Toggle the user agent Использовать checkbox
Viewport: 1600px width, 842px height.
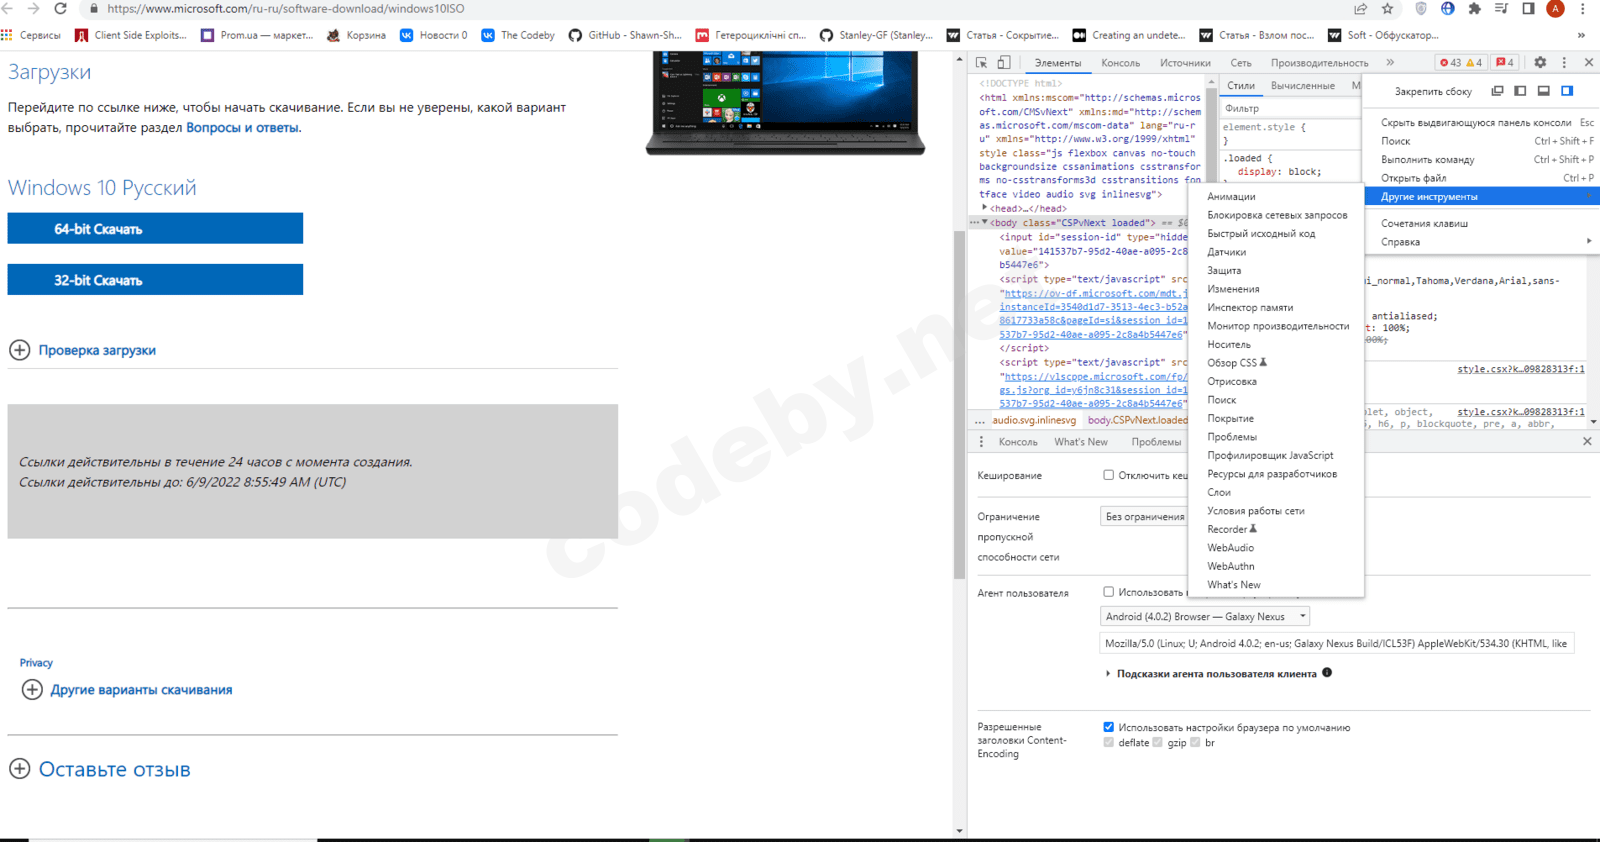point(1108,592)
